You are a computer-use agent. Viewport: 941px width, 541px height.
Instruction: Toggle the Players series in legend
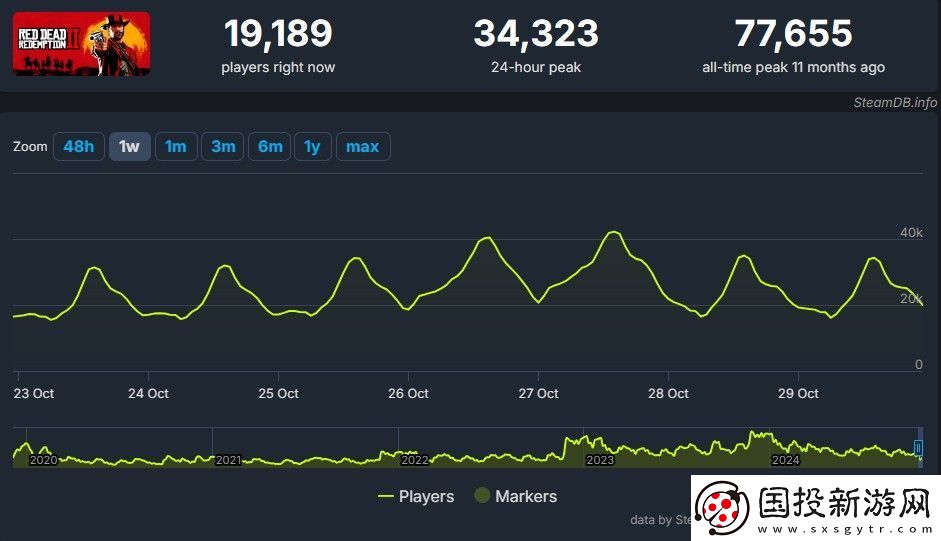(416, 496)
